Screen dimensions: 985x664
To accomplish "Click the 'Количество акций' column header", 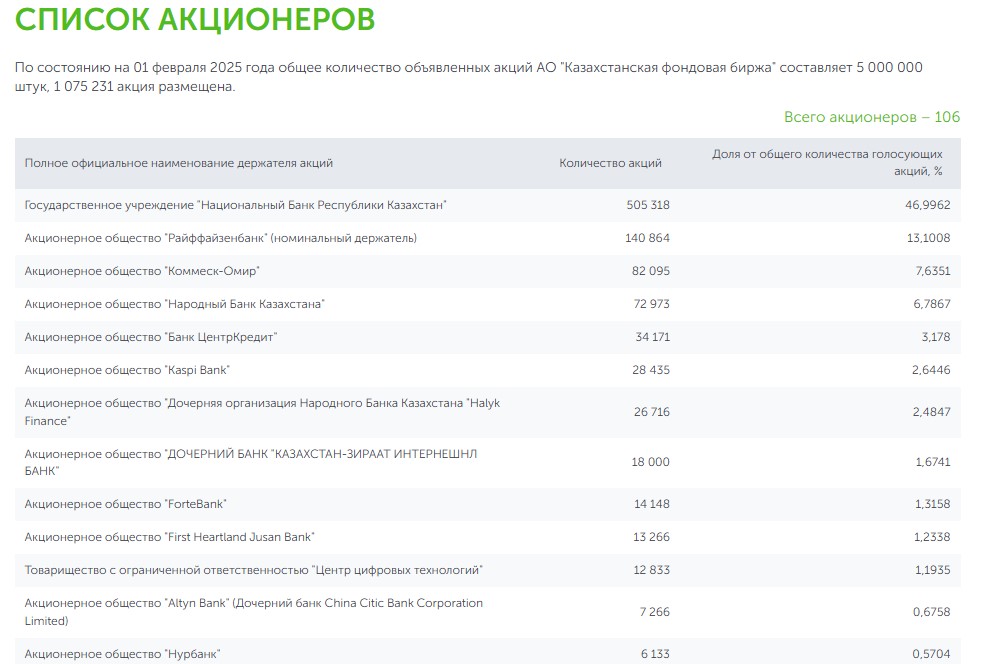I will pyautogui.click(x=610, y=163).
